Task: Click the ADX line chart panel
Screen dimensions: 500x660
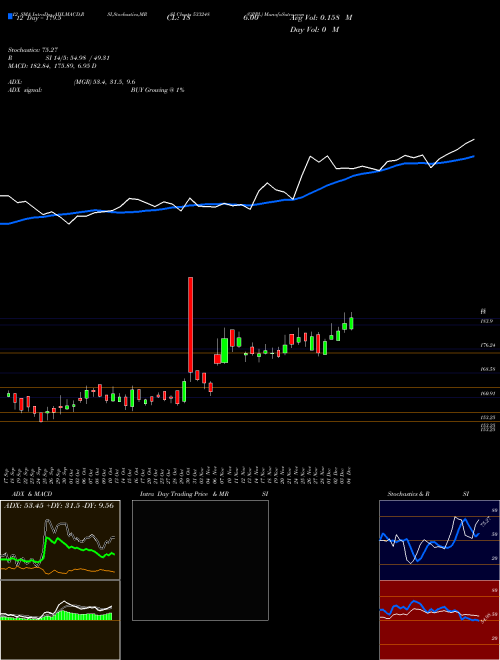Action: pos(60,540)
